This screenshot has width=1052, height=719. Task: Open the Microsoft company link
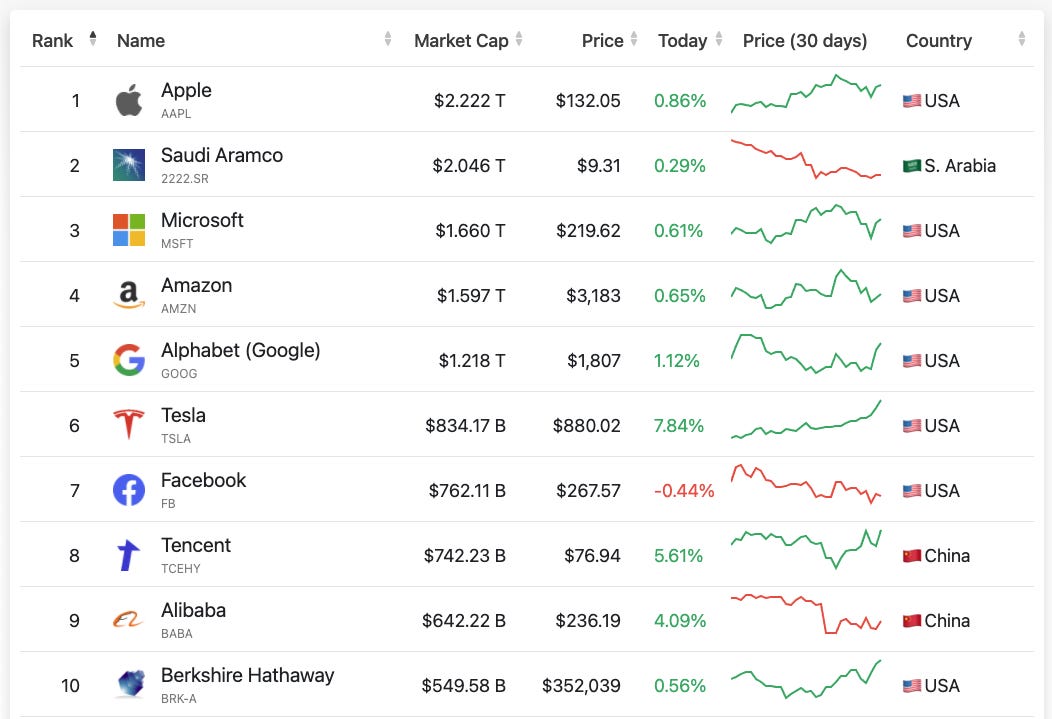tap(202, 220)
